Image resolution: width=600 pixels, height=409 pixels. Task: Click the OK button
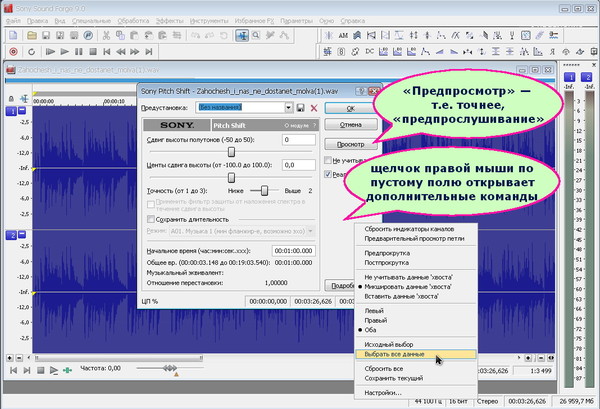coord(351,108)
